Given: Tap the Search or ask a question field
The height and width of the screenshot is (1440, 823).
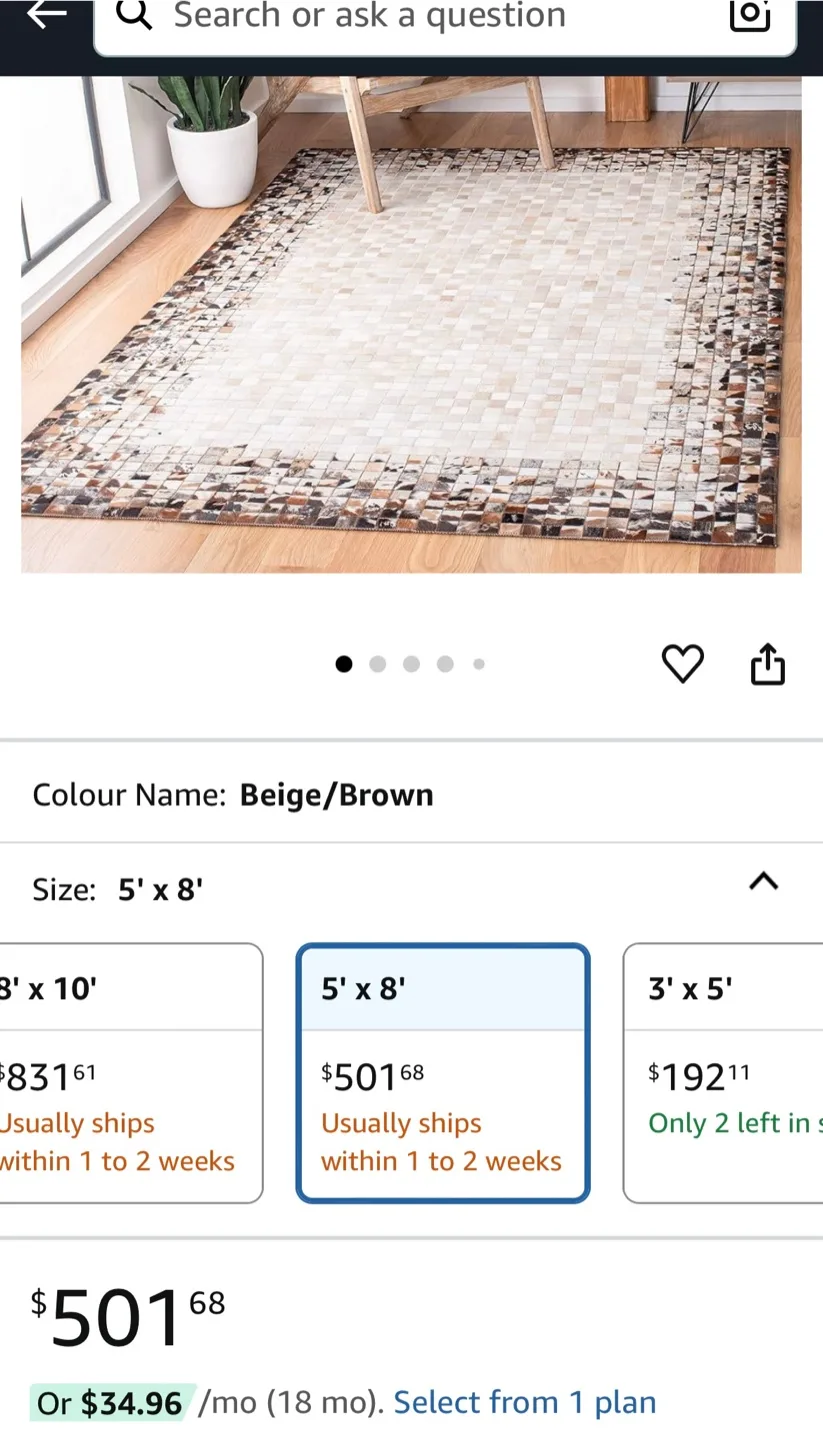Looking at the screenshot, I should (400, 17).
